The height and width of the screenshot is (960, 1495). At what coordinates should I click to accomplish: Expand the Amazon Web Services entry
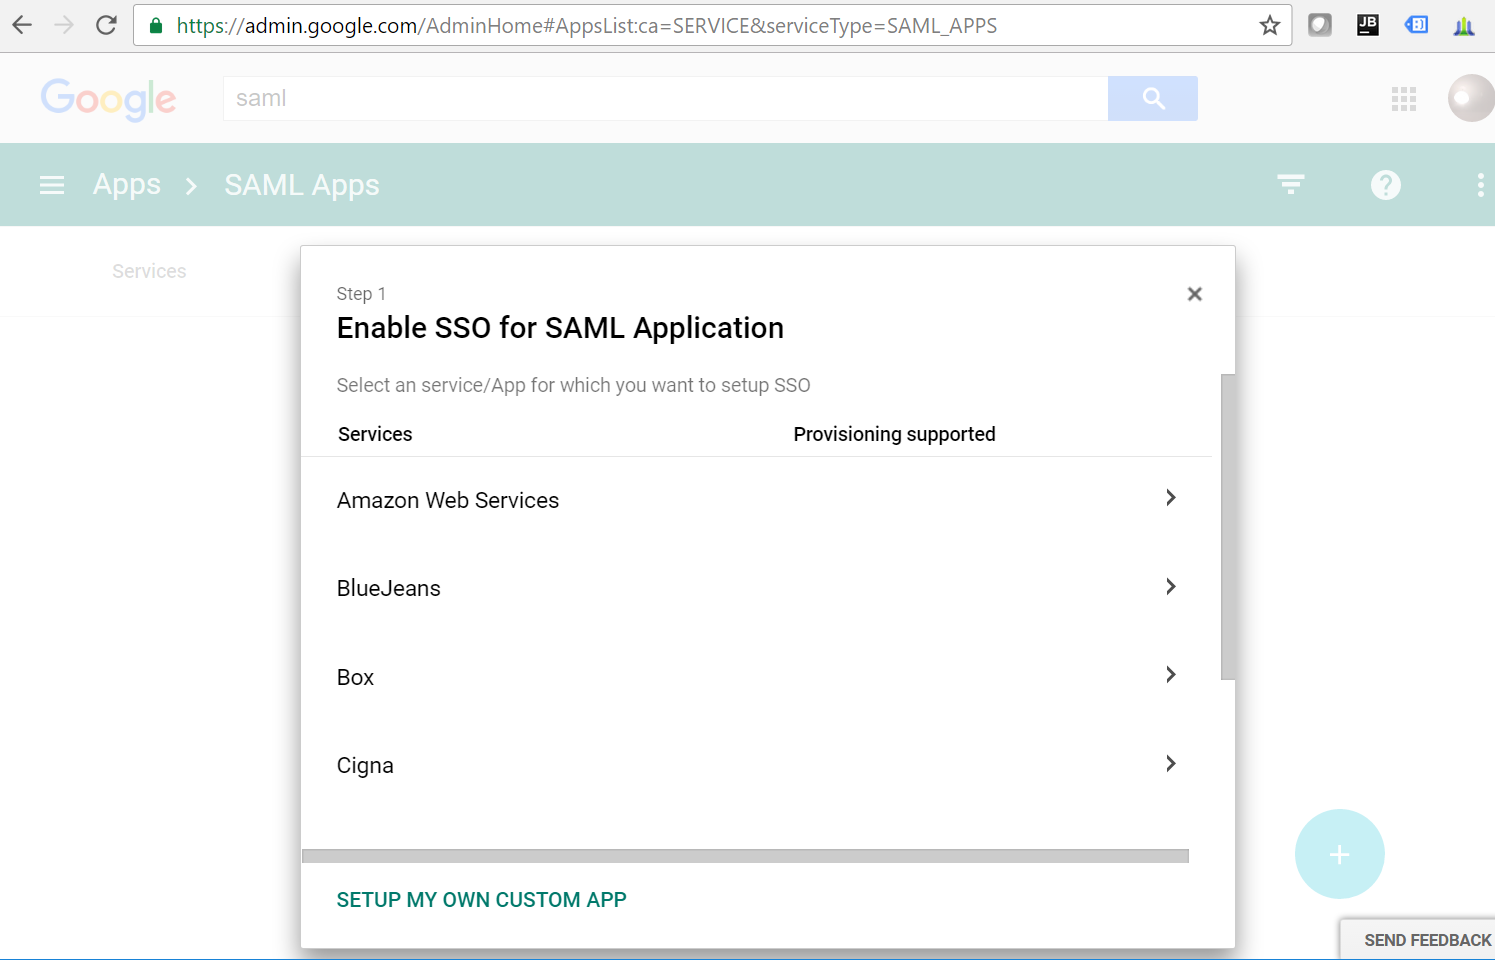point(1170,497)
